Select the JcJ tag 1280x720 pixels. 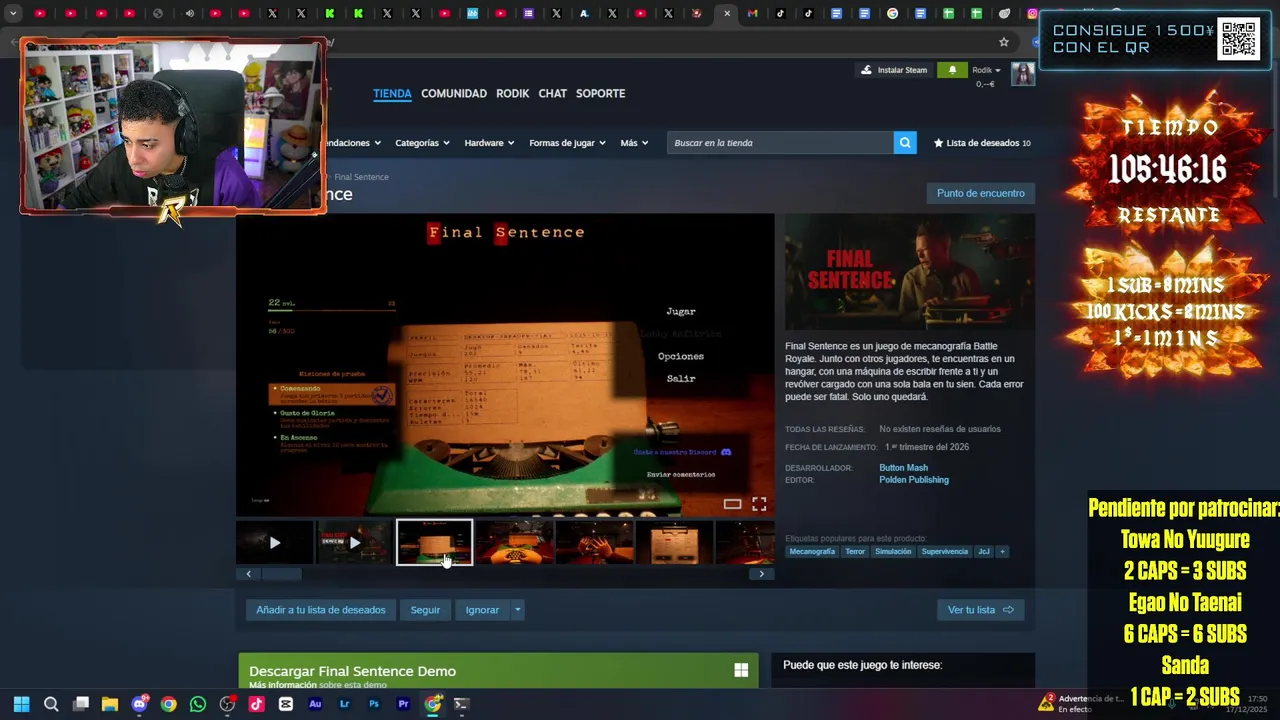983,551
